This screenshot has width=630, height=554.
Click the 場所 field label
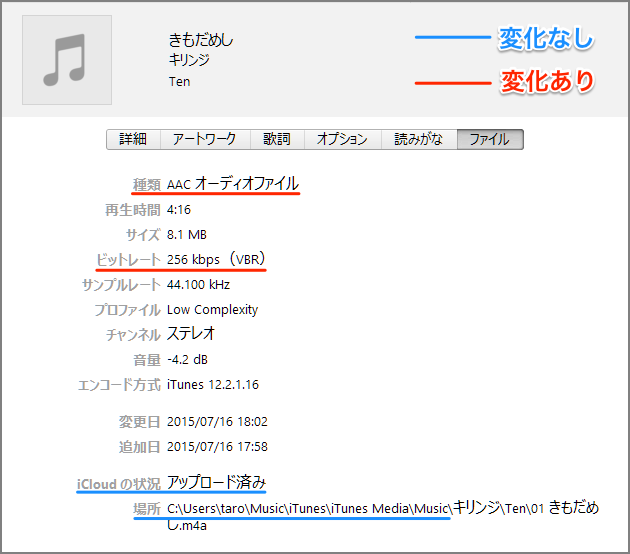147,509
